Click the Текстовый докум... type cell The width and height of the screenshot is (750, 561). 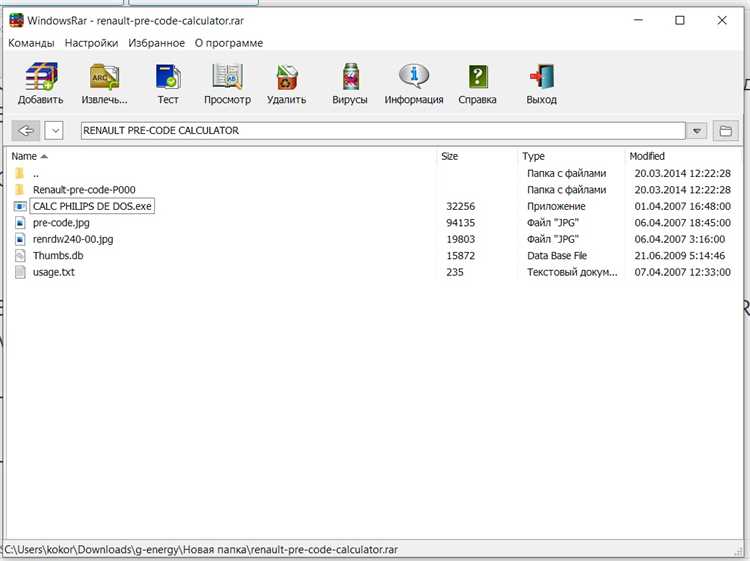(572, 272)
